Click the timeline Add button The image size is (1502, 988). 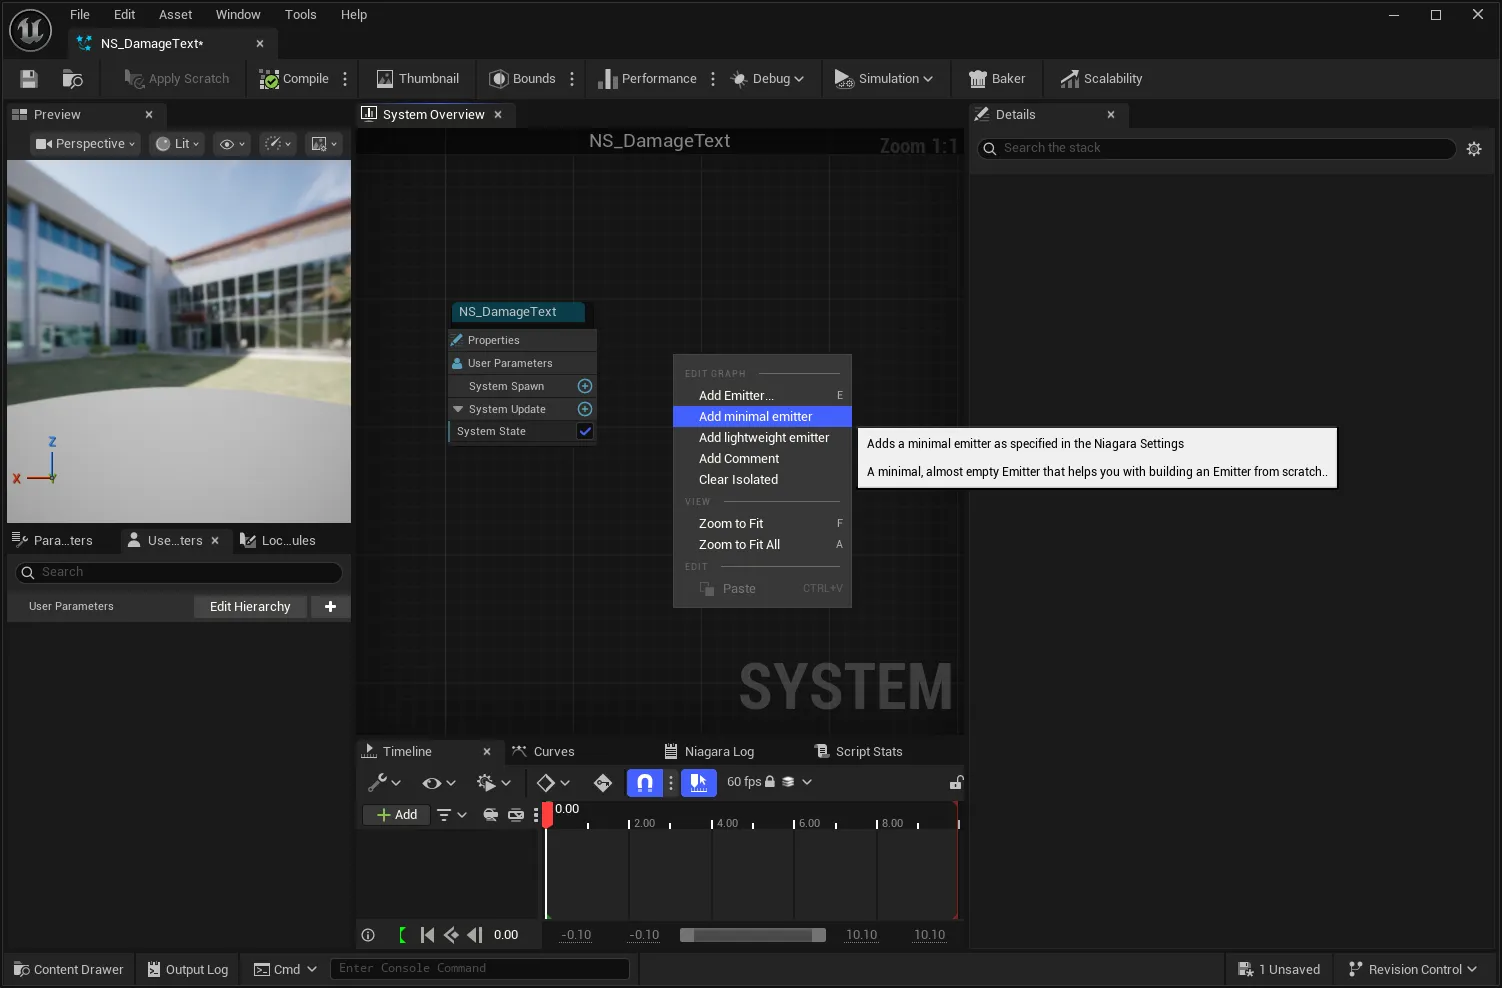pos(396,815)
